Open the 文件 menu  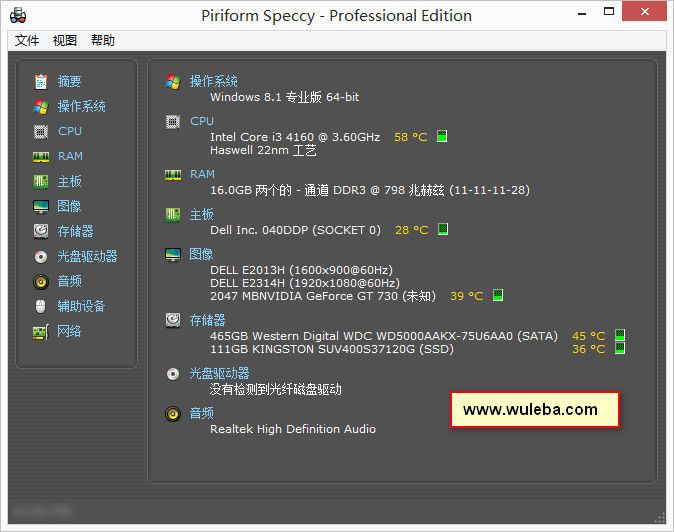point(27,40)
